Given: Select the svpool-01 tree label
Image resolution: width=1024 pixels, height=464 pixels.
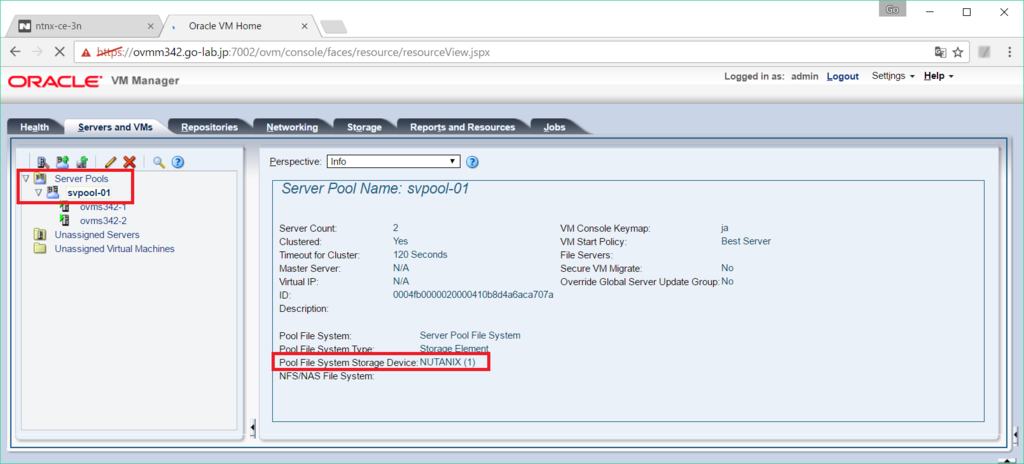Looking at the screenshot, I should 89,193.
